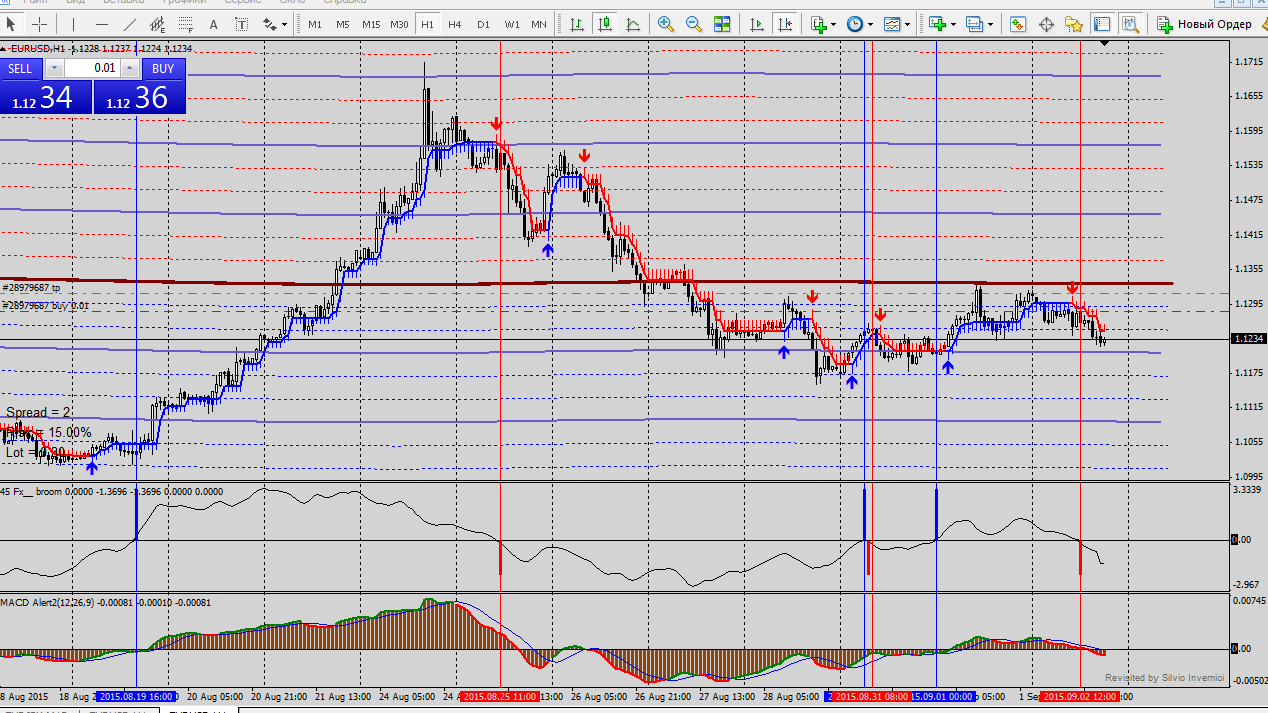Click the chart shift triangle marker

[x=1104, y=44]
